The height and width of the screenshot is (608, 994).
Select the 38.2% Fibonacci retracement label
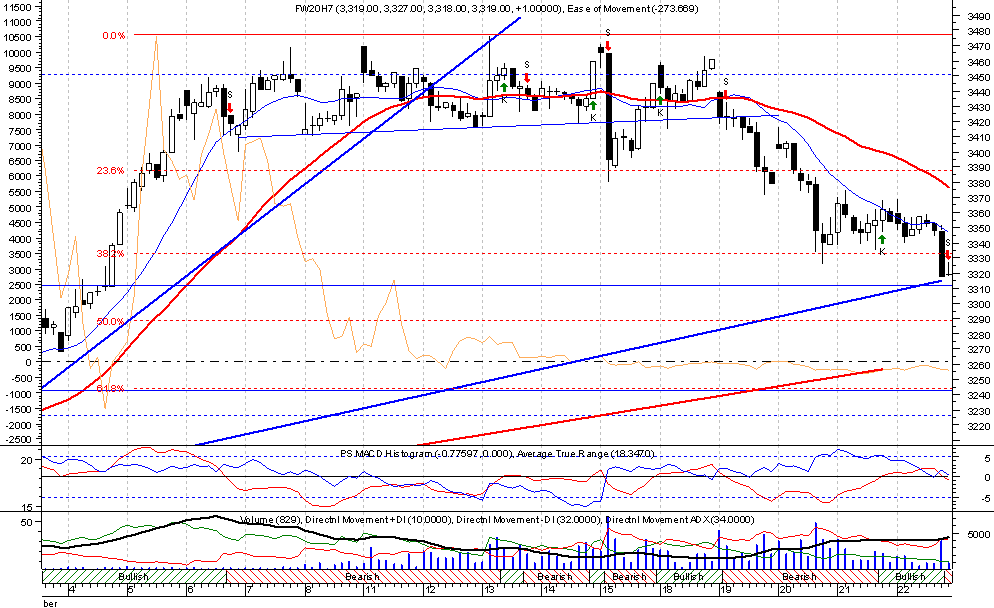pyautogui.click(x=110, y=254)
